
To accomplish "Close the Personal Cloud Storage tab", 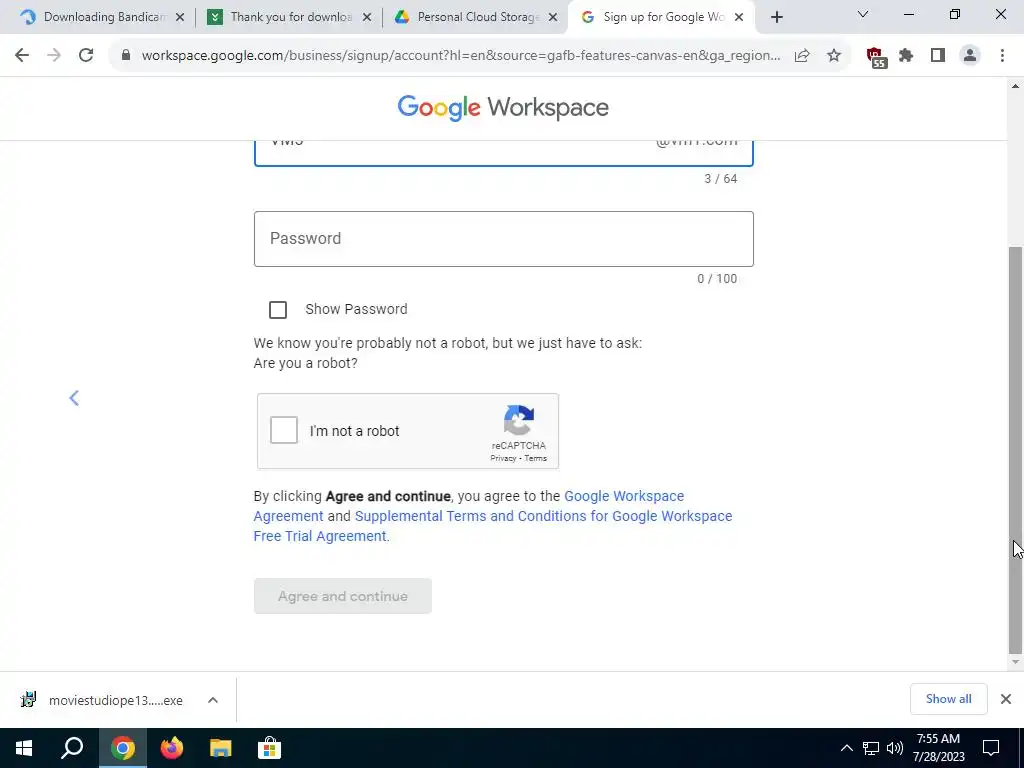I will [553, 17].
